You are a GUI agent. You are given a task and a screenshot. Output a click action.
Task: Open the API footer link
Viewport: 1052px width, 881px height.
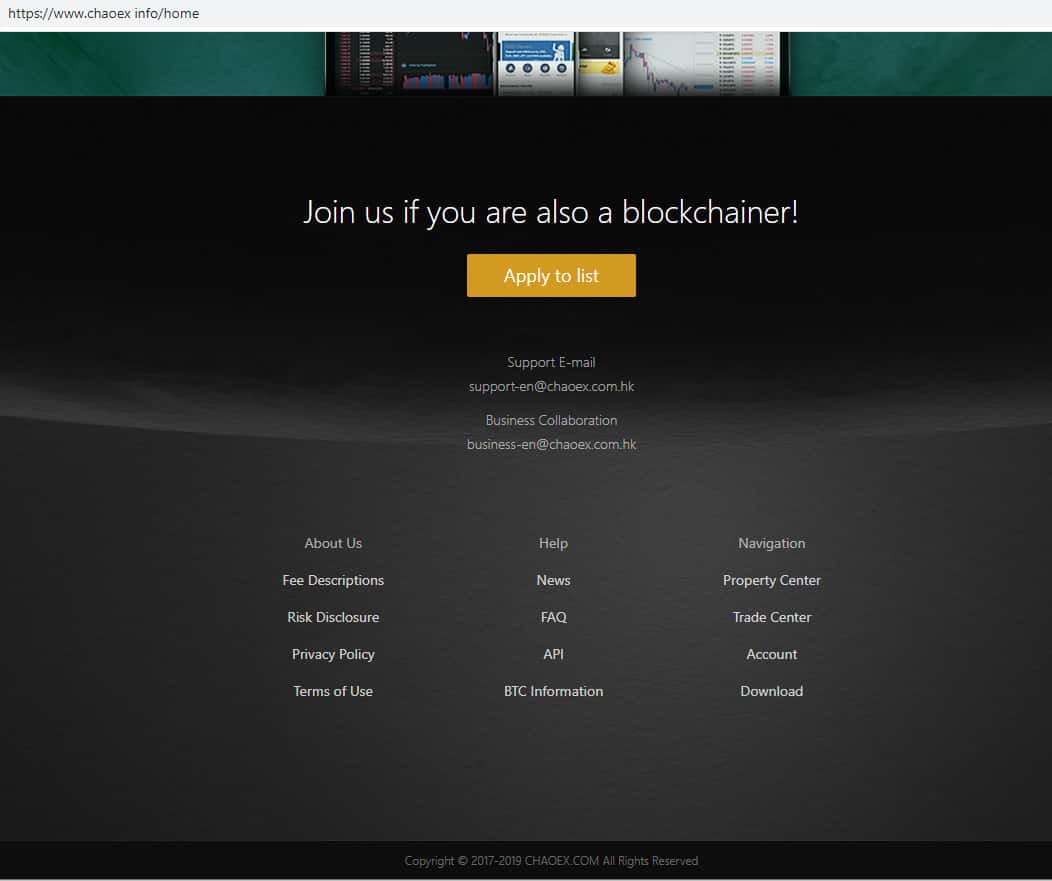[554, 654]
